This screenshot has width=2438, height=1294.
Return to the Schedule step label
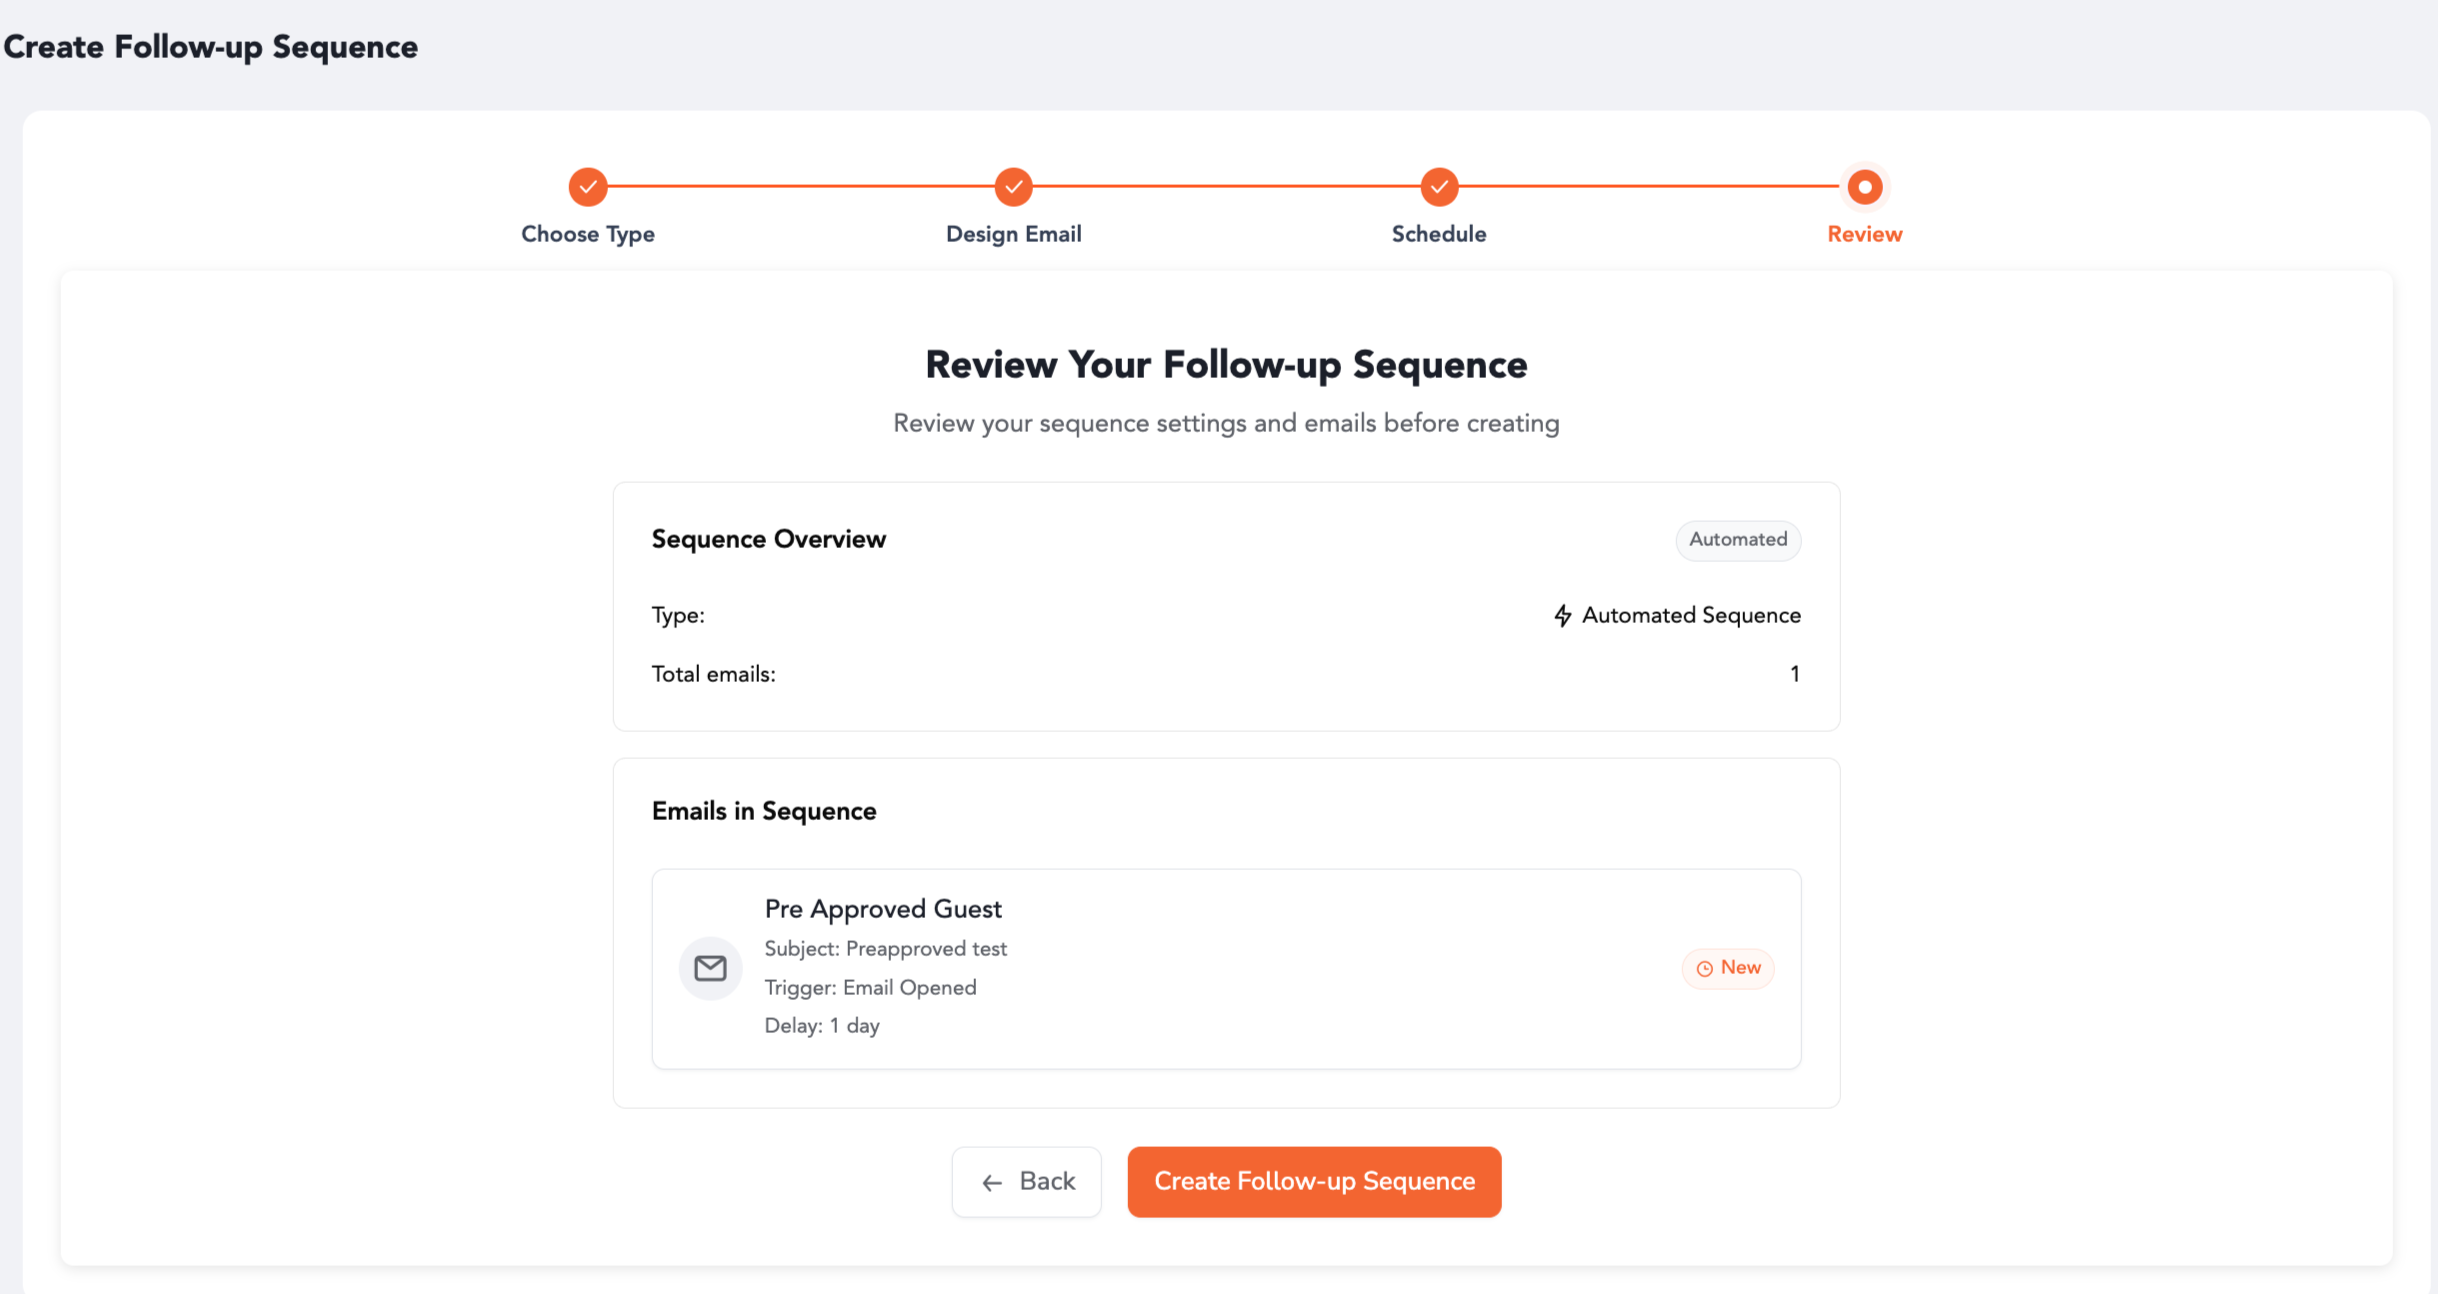(x=1439, y=234)
